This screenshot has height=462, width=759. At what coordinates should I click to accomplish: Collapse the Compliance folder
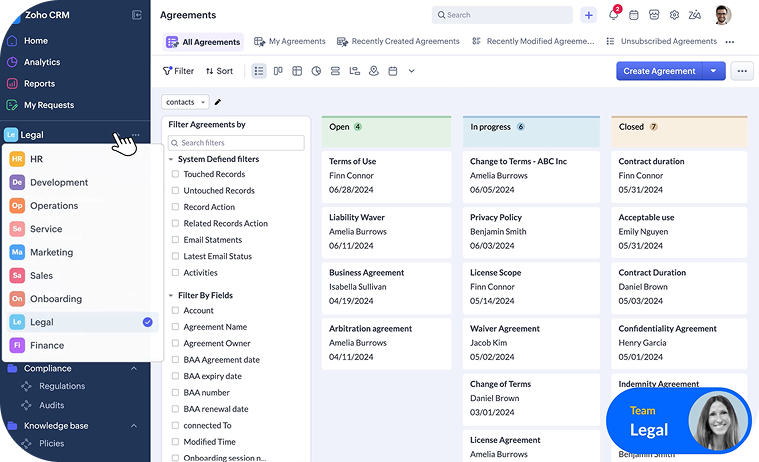click(x=134, y=368)
